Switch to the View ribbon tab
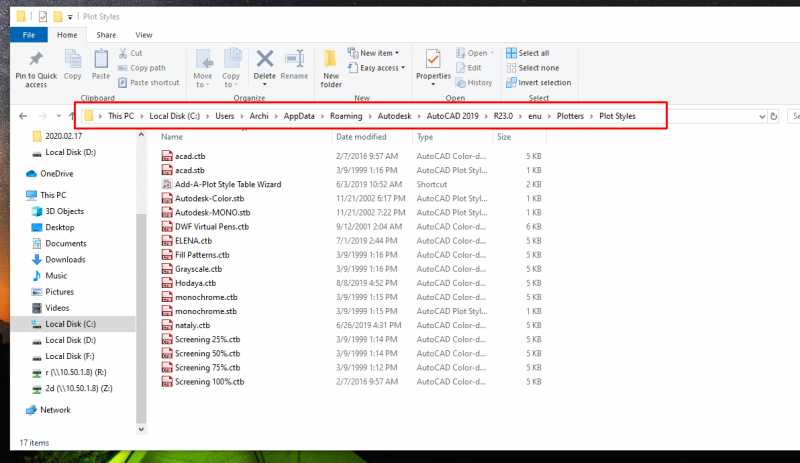The height and width of the screenshot is (463, 800). [x=144, y=35]
